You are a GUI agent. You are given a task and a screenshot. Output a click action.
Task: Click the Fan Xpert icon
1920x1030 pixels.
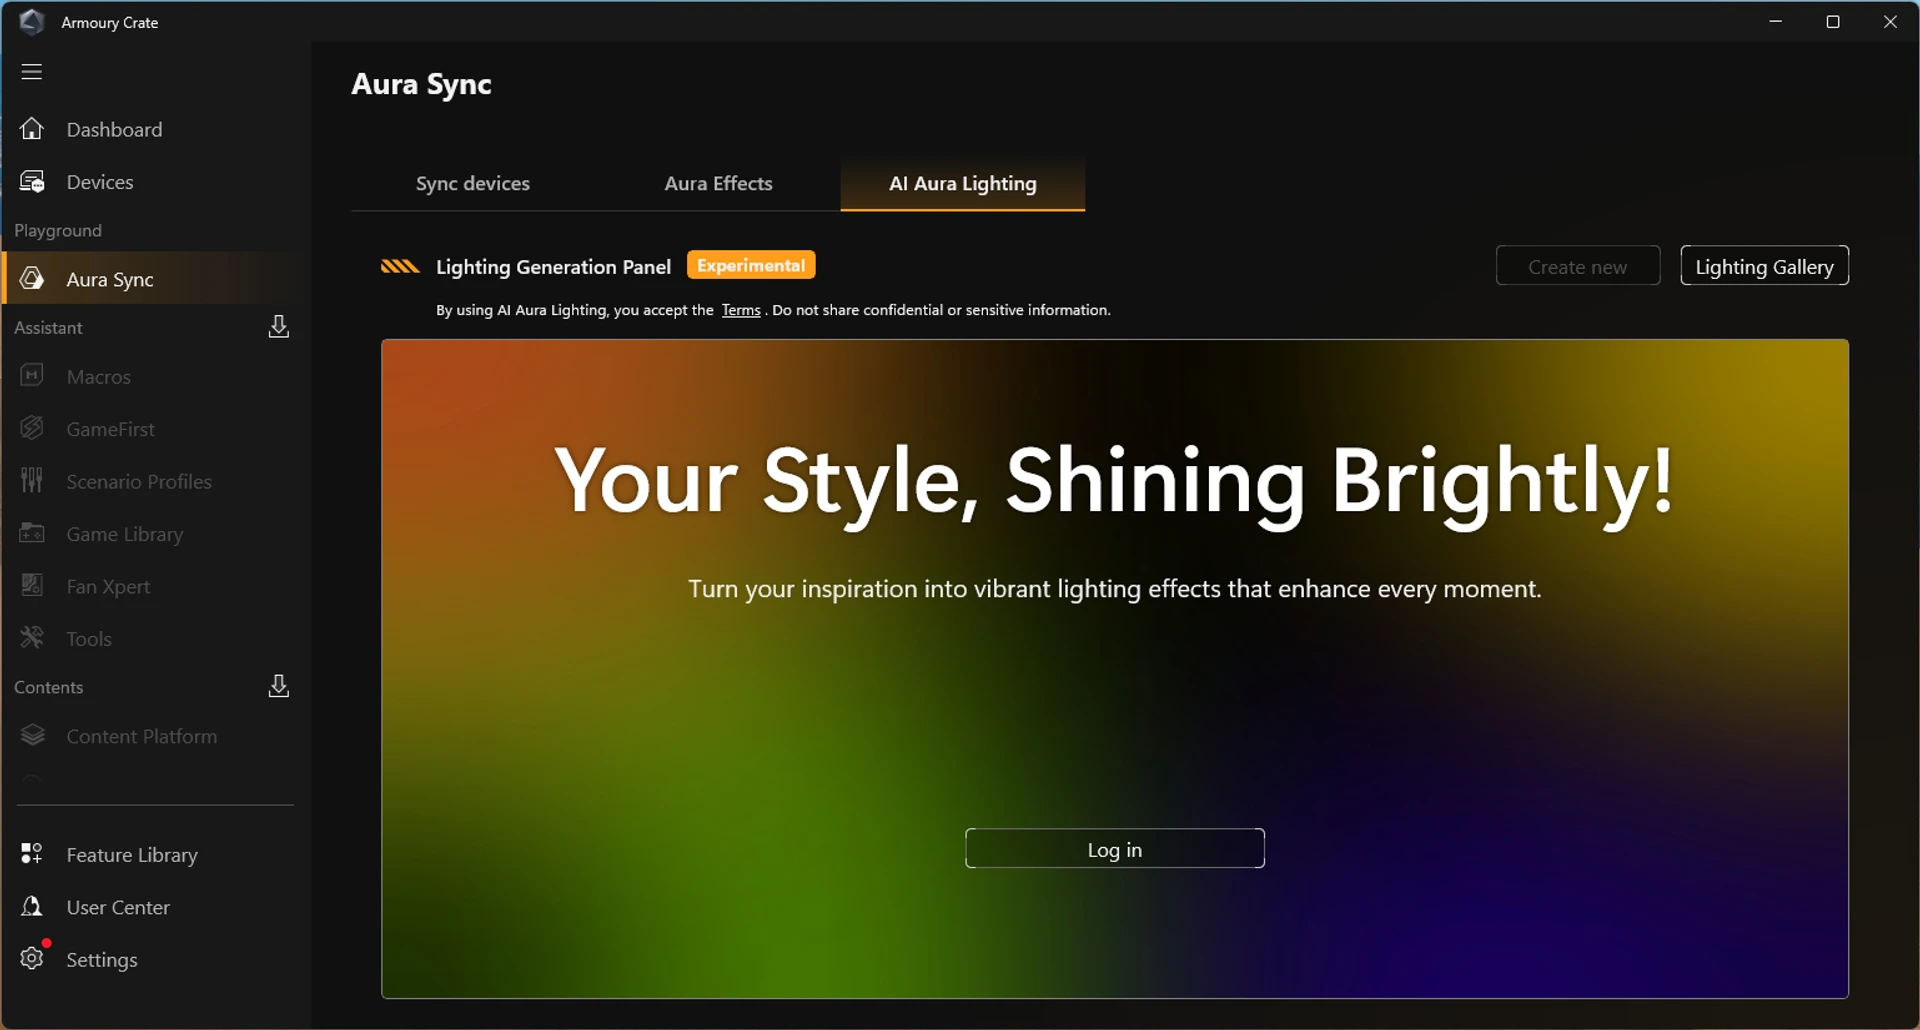tap(32, 586)
